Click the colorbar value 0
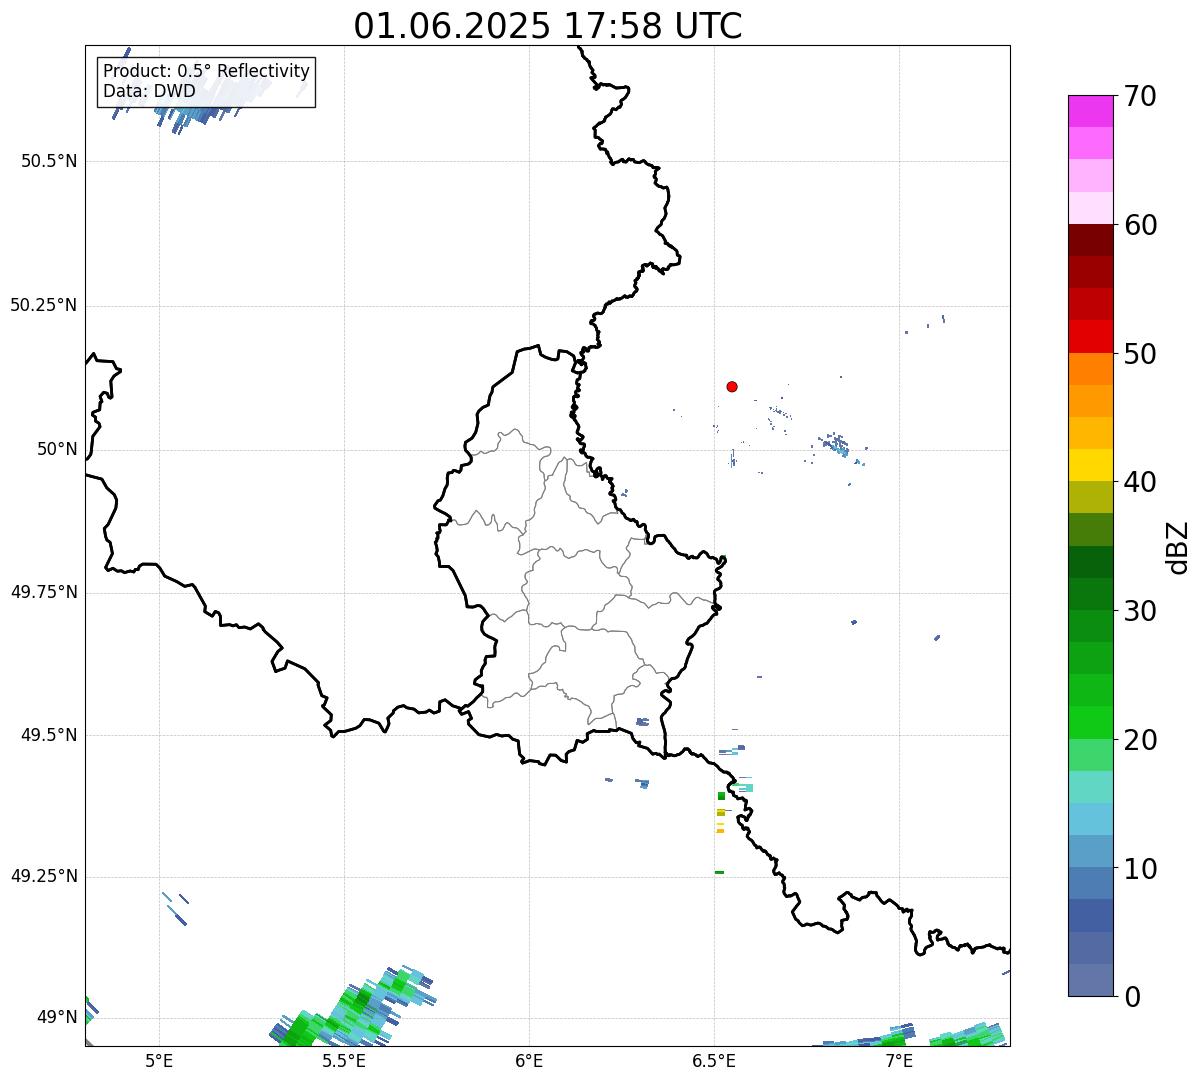The height and width of the screenshot is (1081, 1202). 1132,997
